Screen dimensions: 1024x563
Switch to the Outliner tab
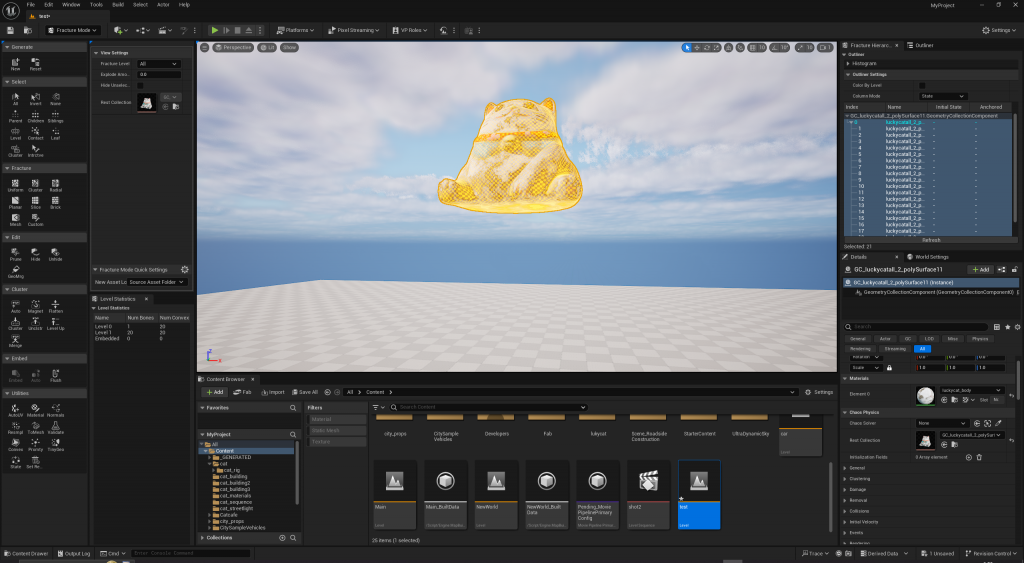[x=920, y=45]
